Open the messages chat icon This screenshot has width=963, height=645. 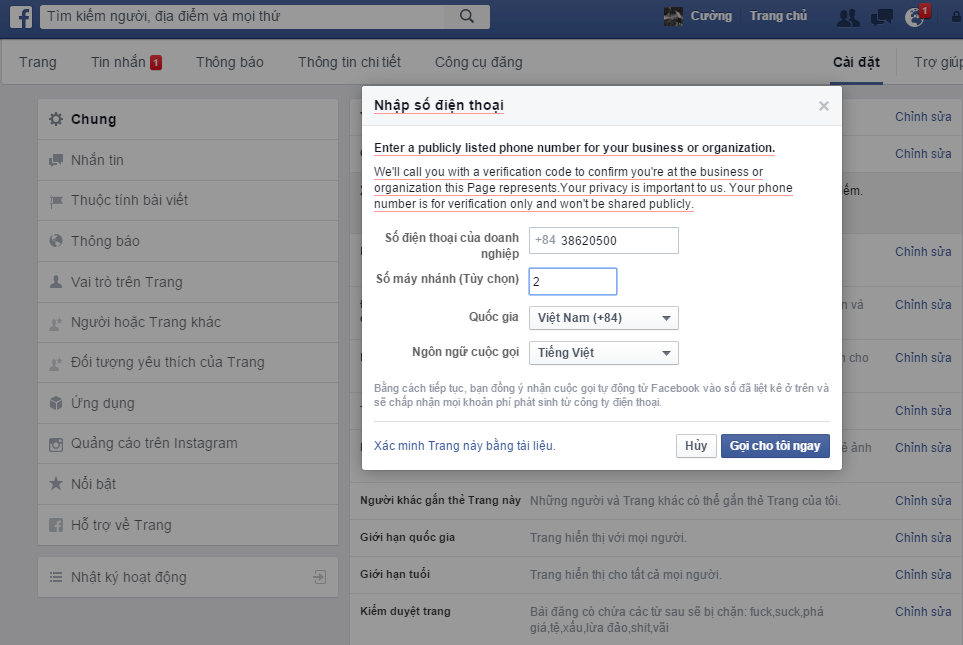tap(881, 17)
